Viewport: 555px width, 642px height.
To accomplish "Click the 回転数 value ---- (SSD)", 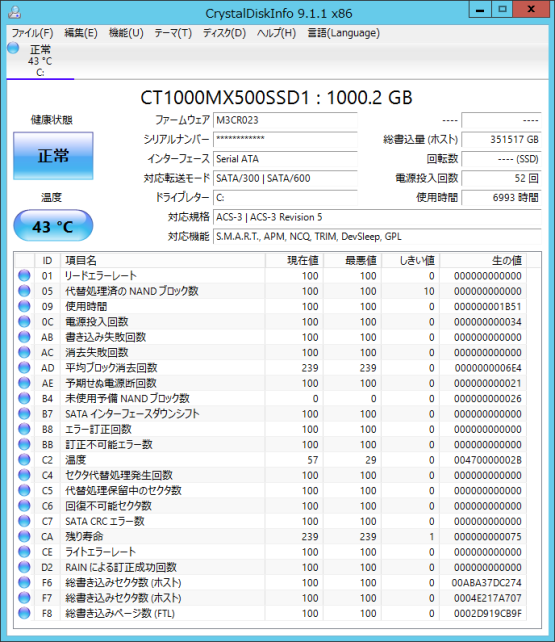I will coord(501,159).
